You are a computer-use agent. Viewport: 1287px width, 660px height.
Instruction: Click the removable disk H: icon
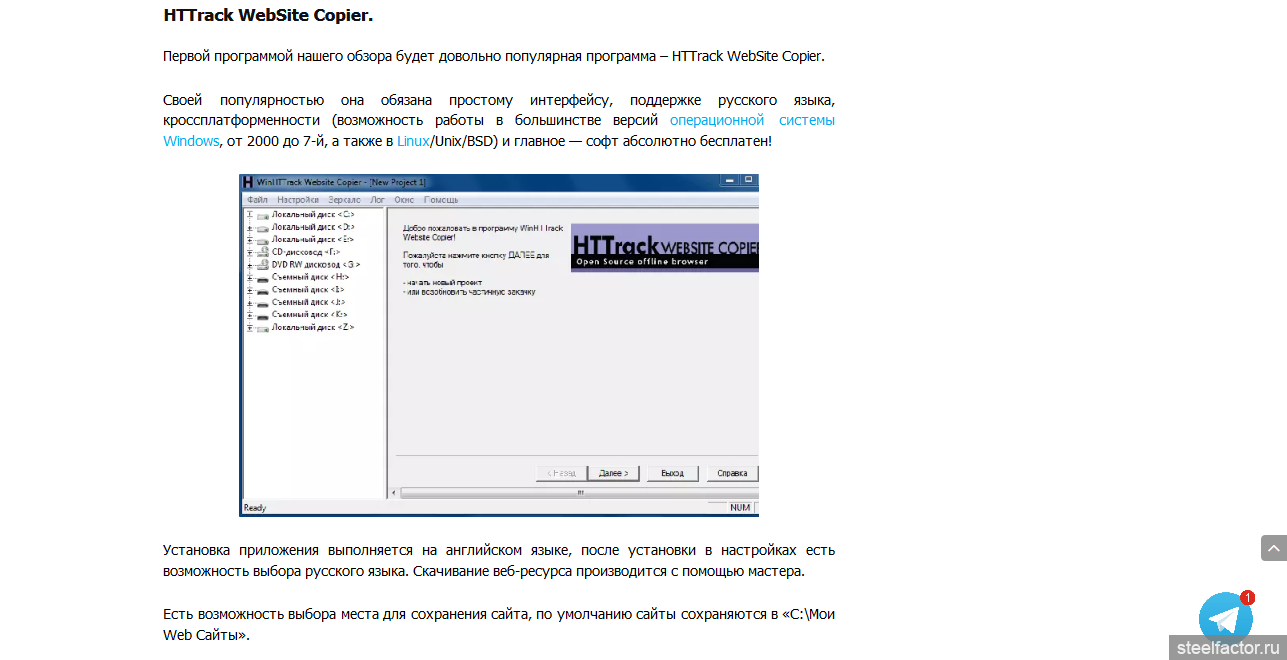coord(262,278)
